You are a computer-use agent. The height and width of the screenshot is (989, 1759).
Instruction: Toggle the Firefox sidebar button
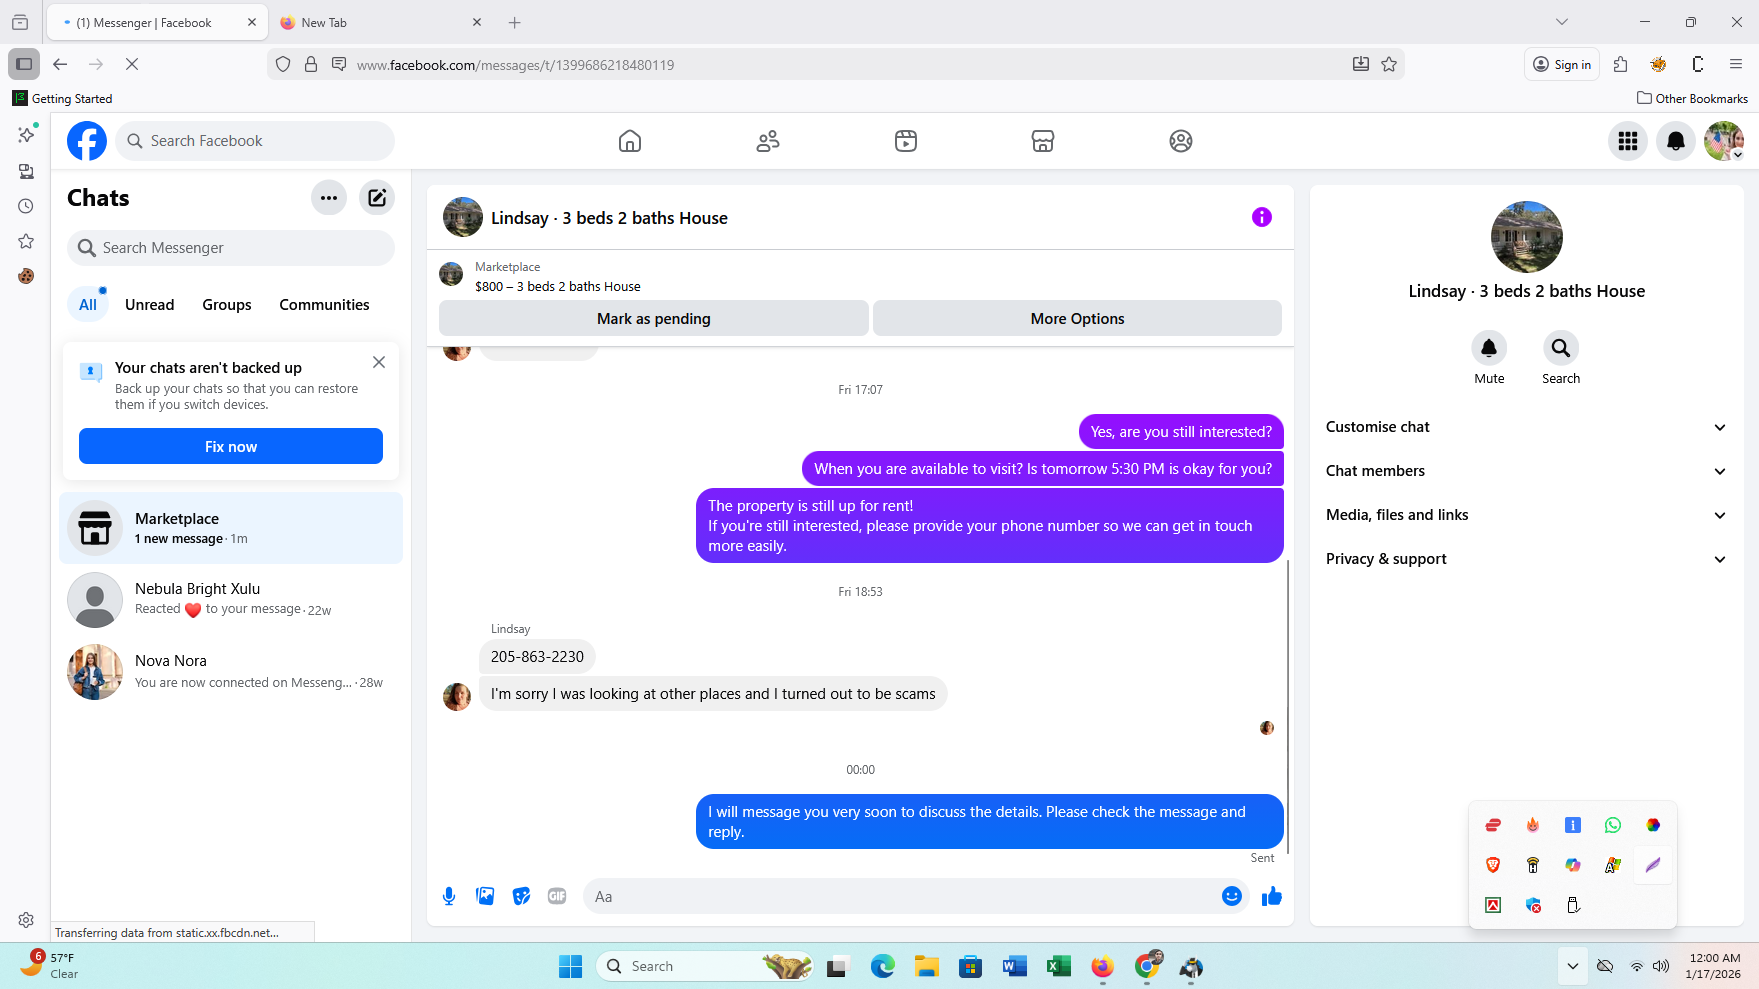[x=24, y=64]
